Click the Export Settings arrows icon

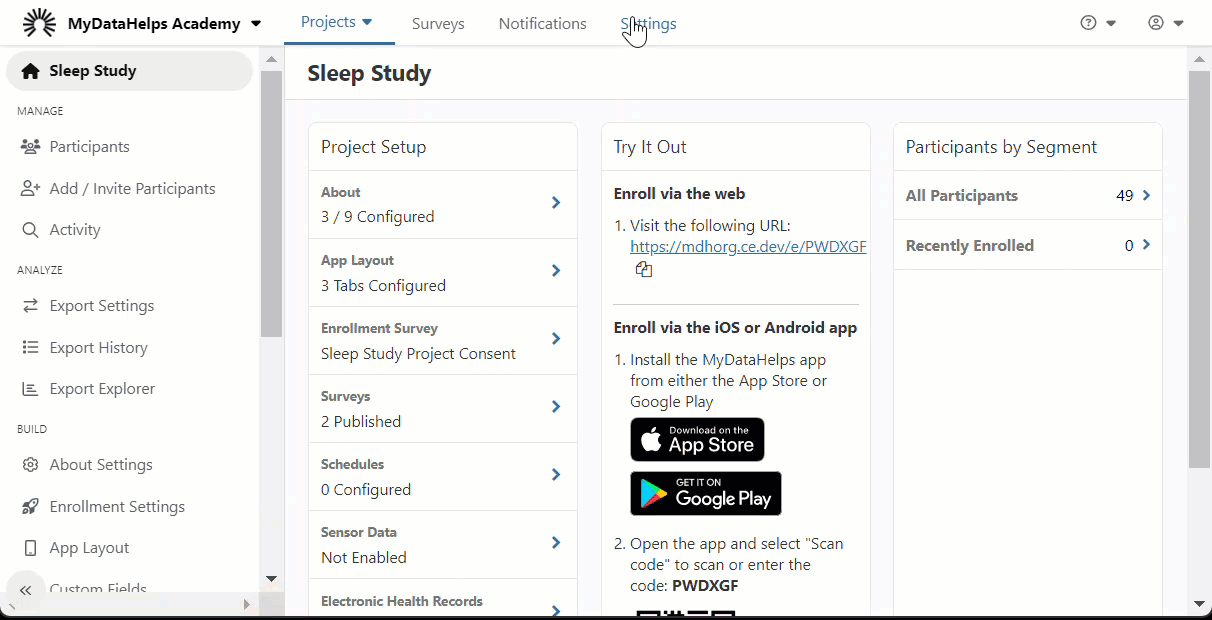tap(30, 306)
